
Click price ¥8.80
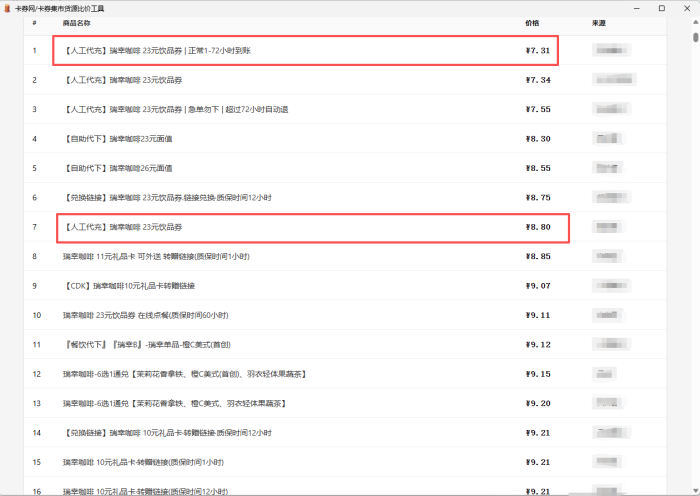[538, 227]
